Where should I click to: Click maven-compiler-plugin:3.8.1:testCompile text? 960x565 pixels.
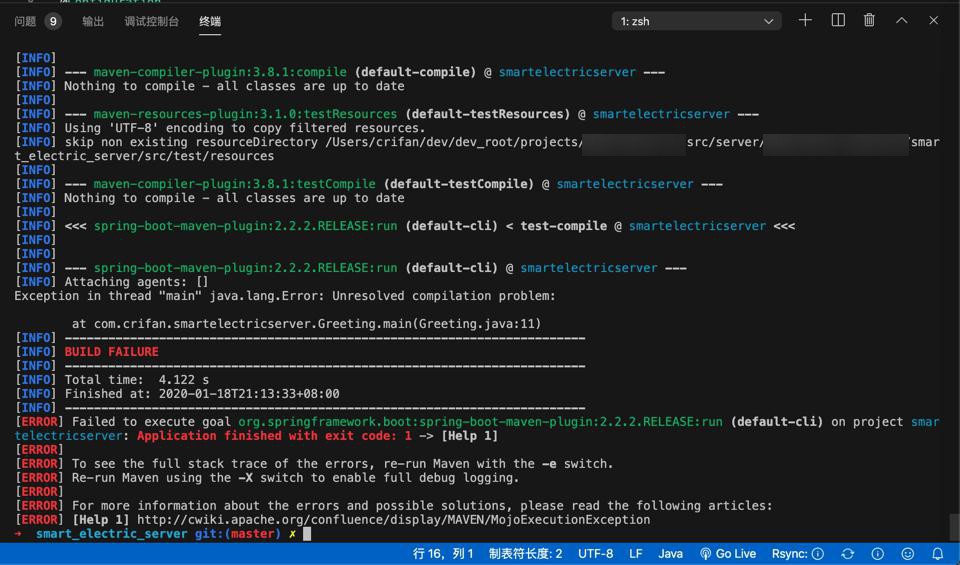234,184
